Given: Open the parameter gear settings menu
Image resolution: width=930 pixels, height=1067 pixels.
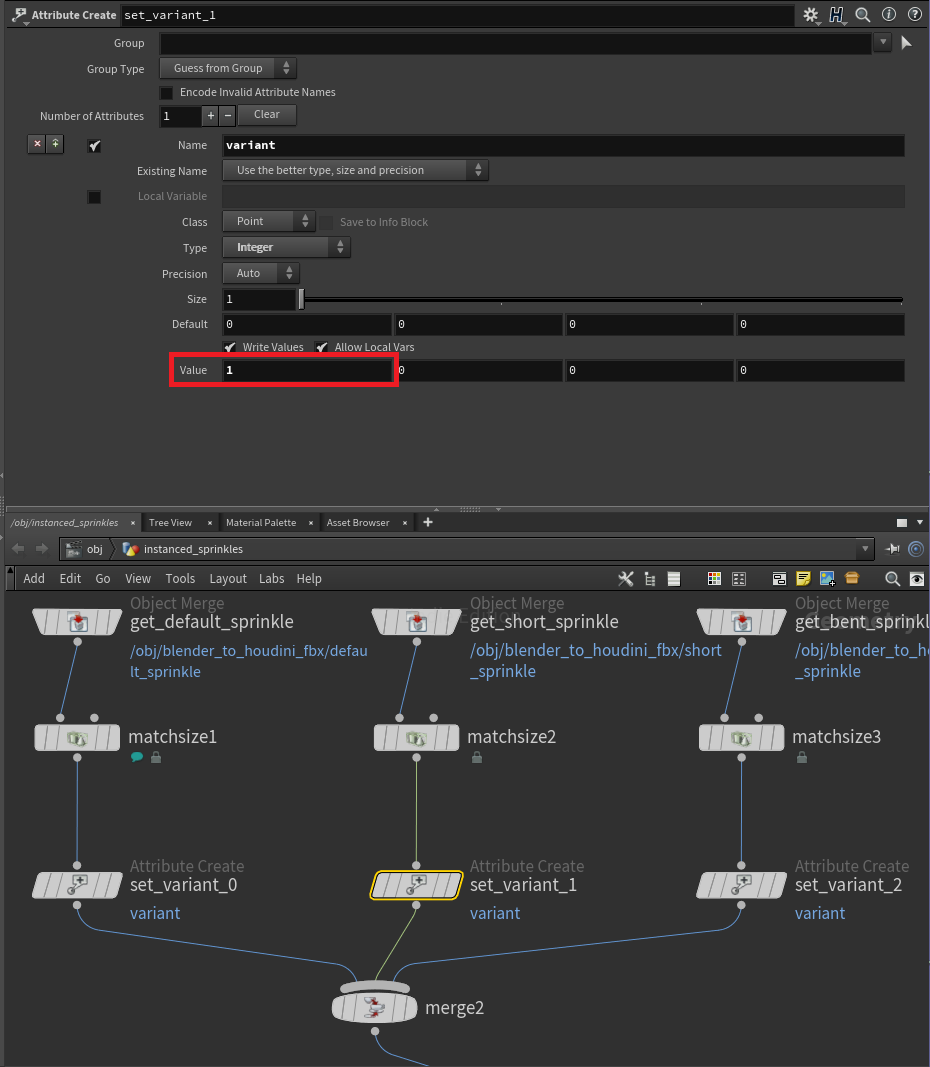Looking at the screenshot, I should pyautogui.click(x=811, y=15).
